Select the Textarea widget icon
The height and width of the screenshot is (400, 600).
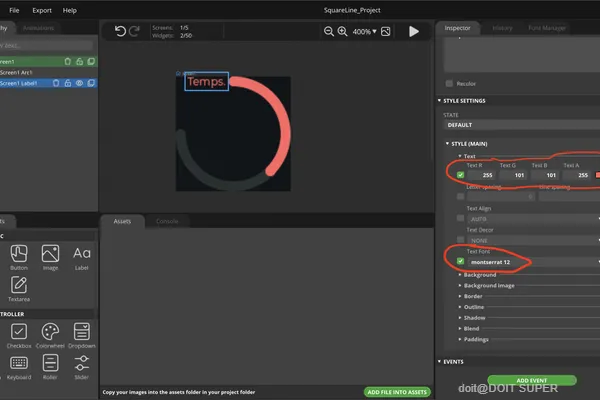pyautogui.click(x=19, y=289)
